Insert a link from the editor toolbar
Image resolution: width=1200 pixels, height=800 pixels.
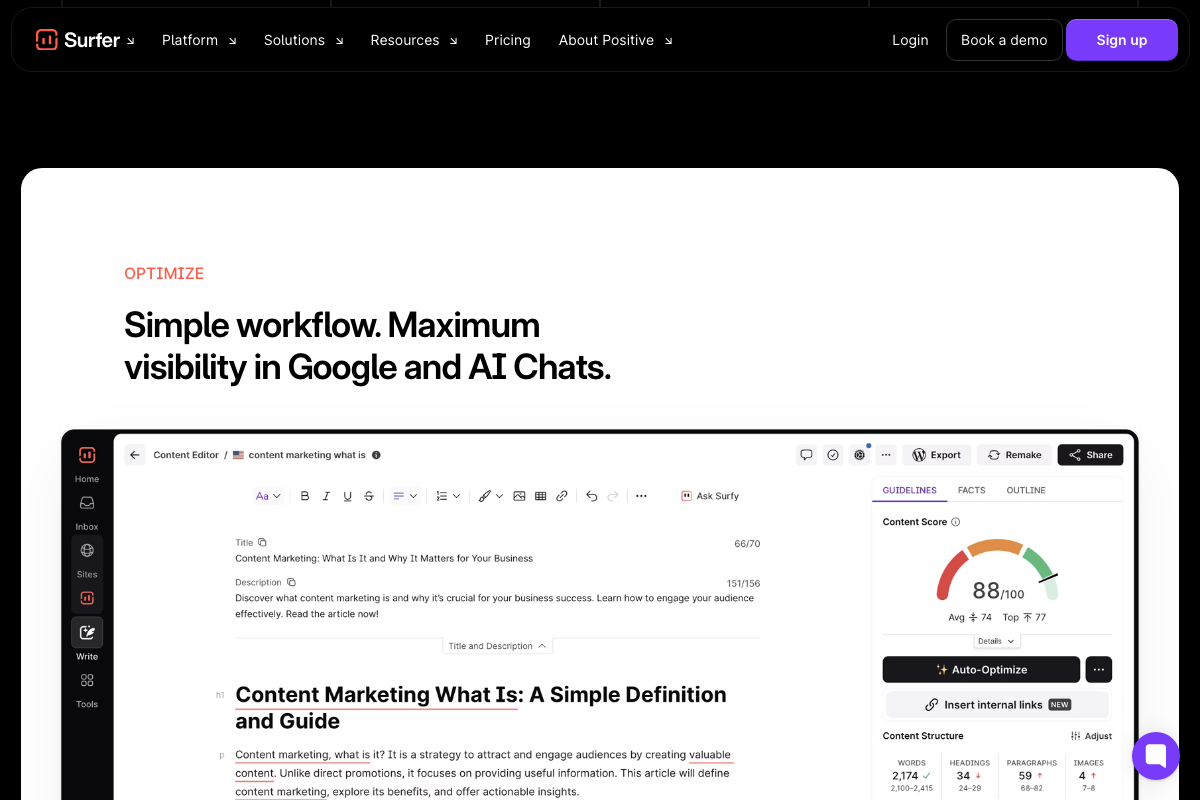[562, 496]
